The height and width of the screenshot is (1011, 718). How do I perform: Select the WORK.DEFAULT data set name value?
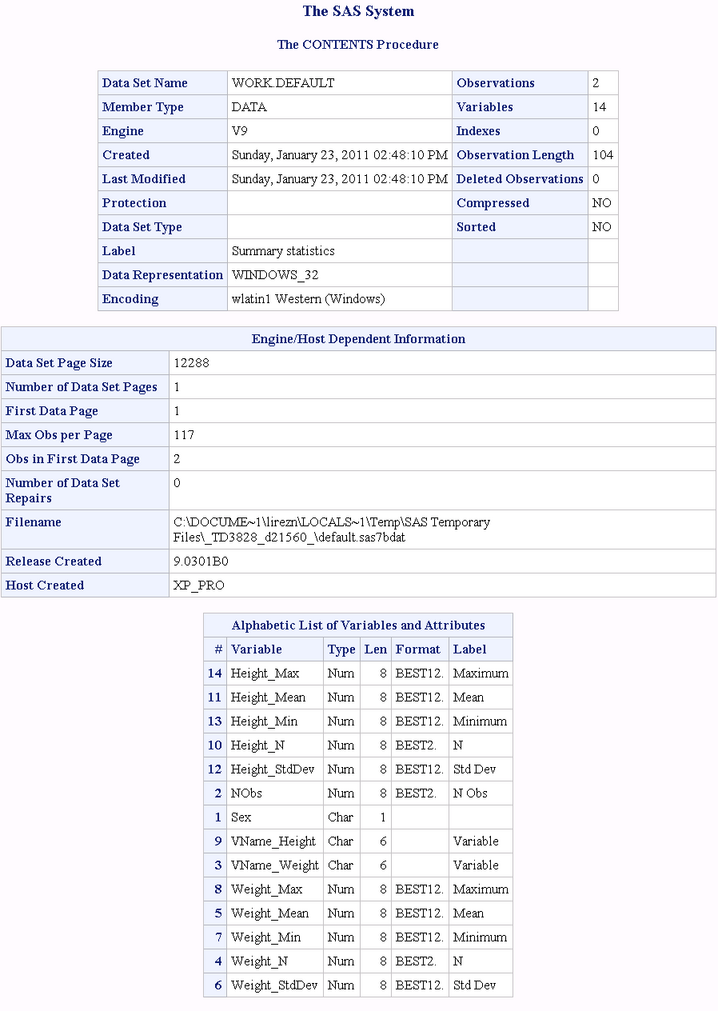point(282,83)
